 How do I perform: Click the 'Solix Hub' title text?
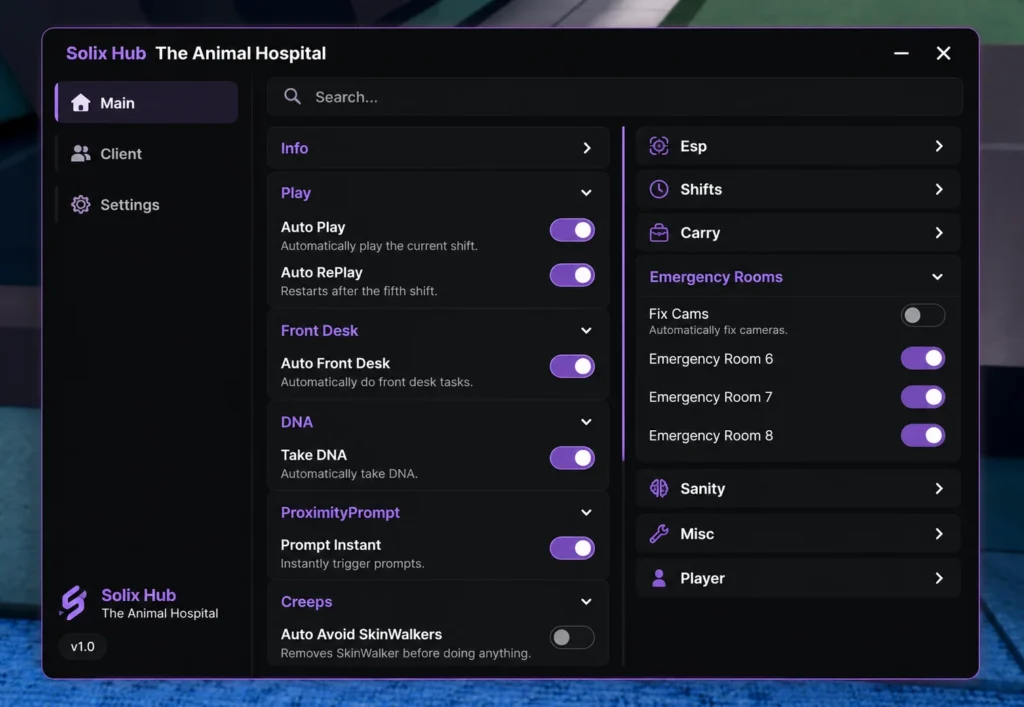pos(106,53)
